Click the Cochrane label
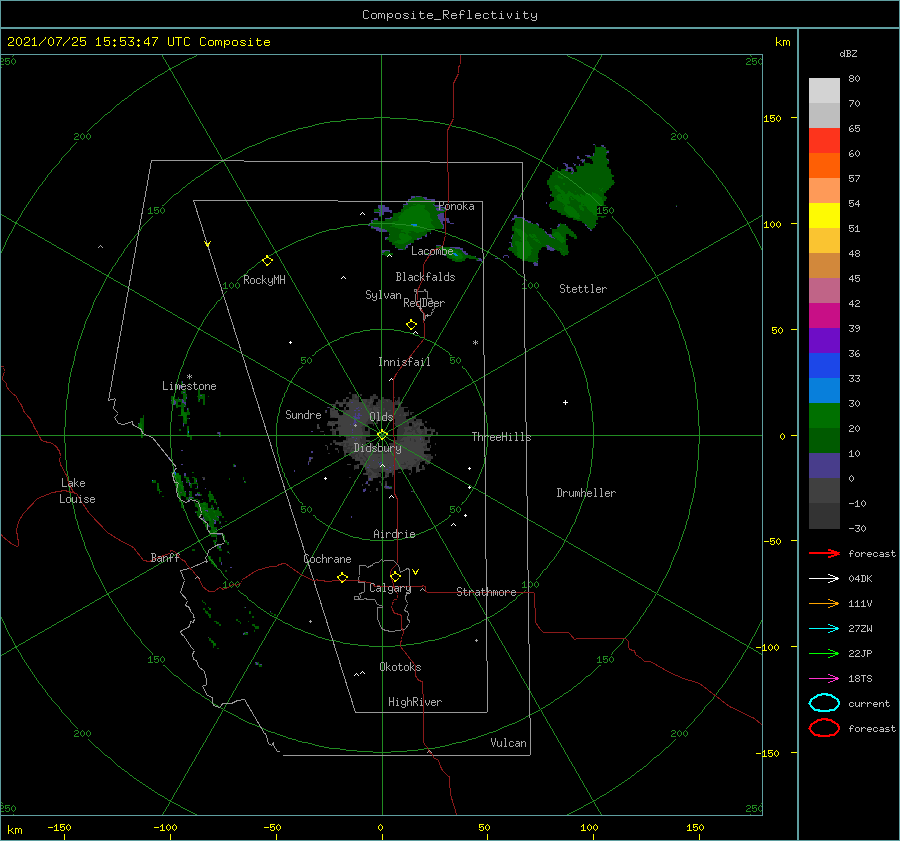The width and height of the screenshot is (900, 841). click(x=327, y=559)
